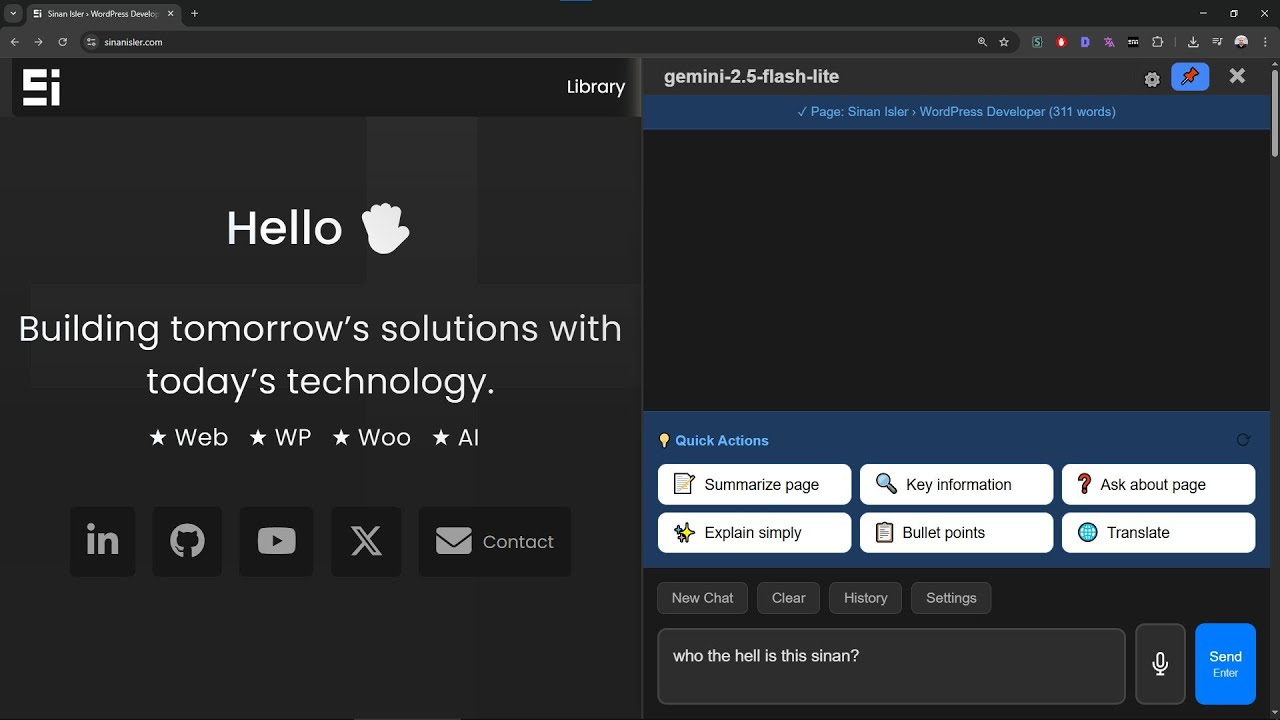This screenshot has width=1280, height=720.
Task: Click the Clear button
Action: point(788,598)
